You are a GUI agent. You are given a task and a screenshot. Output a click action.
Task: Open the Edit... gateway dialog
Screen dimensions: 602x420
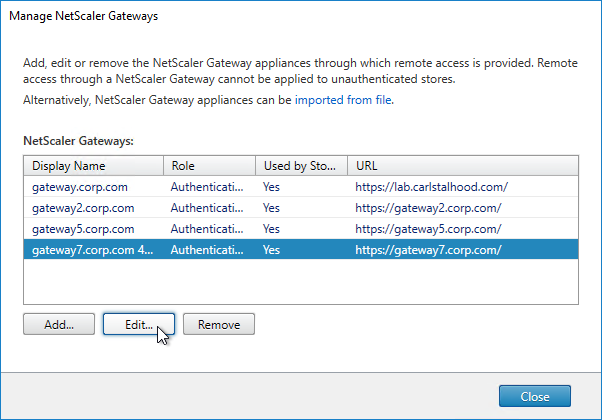(139, 325)
